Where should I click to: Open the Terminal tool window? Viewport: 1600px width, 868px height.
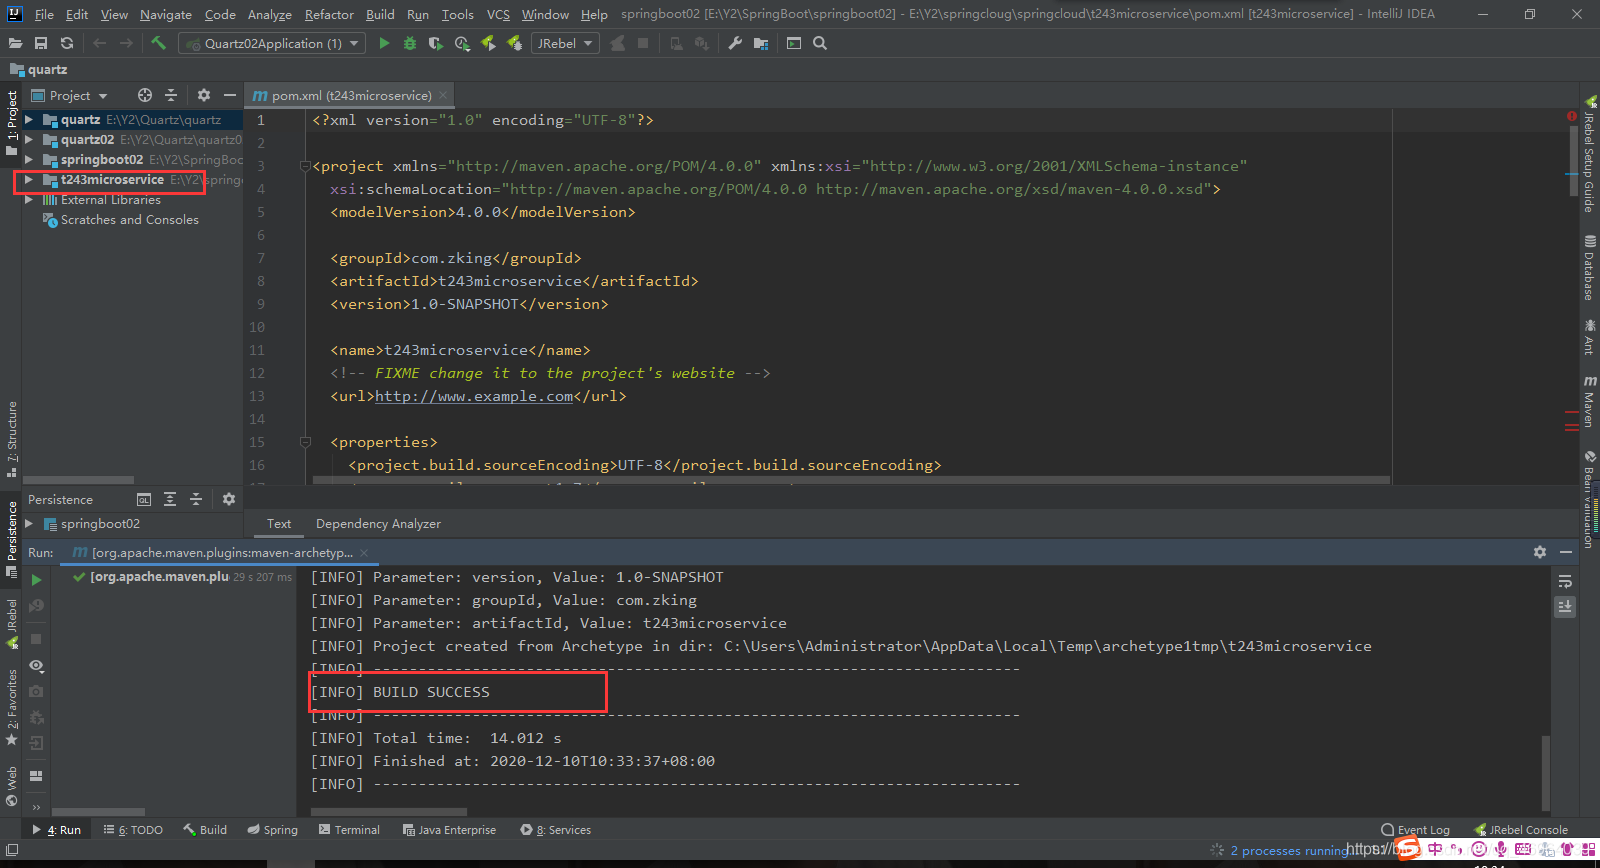click(349, 830)
